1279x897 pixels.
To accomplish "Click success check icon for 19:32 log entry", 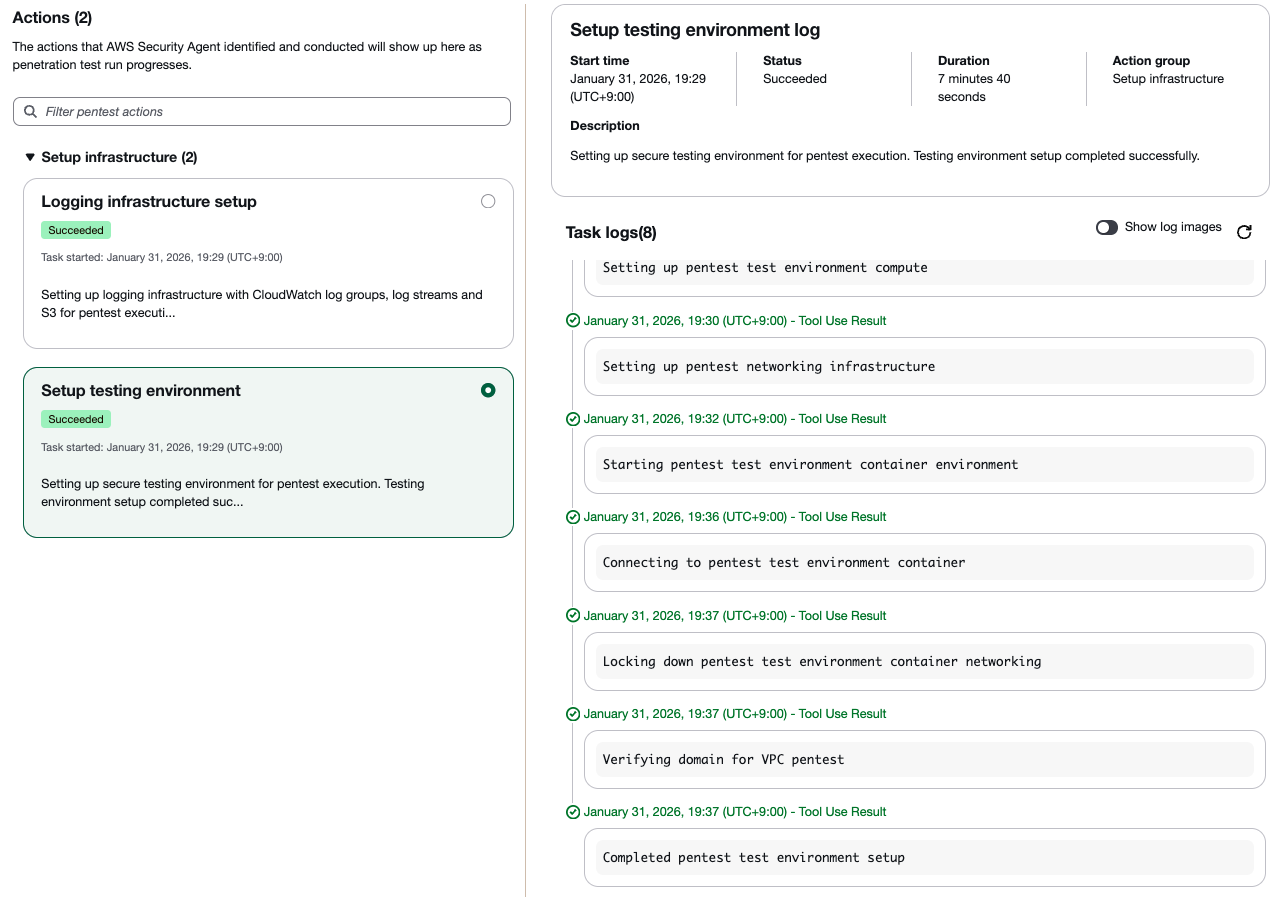I will pyautogui.click(x=573, y=419).
